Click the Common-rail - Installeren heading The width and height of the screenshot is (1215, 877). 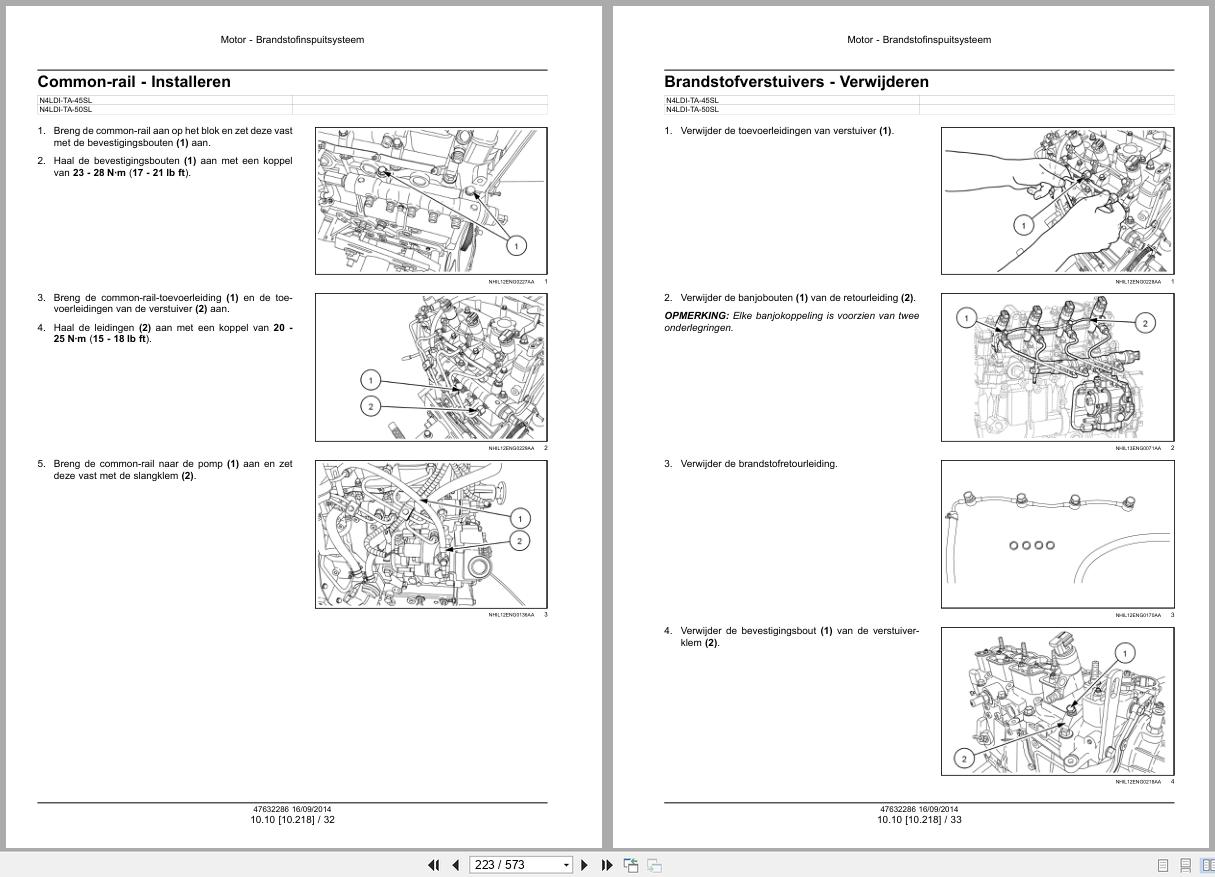point(133,82)
